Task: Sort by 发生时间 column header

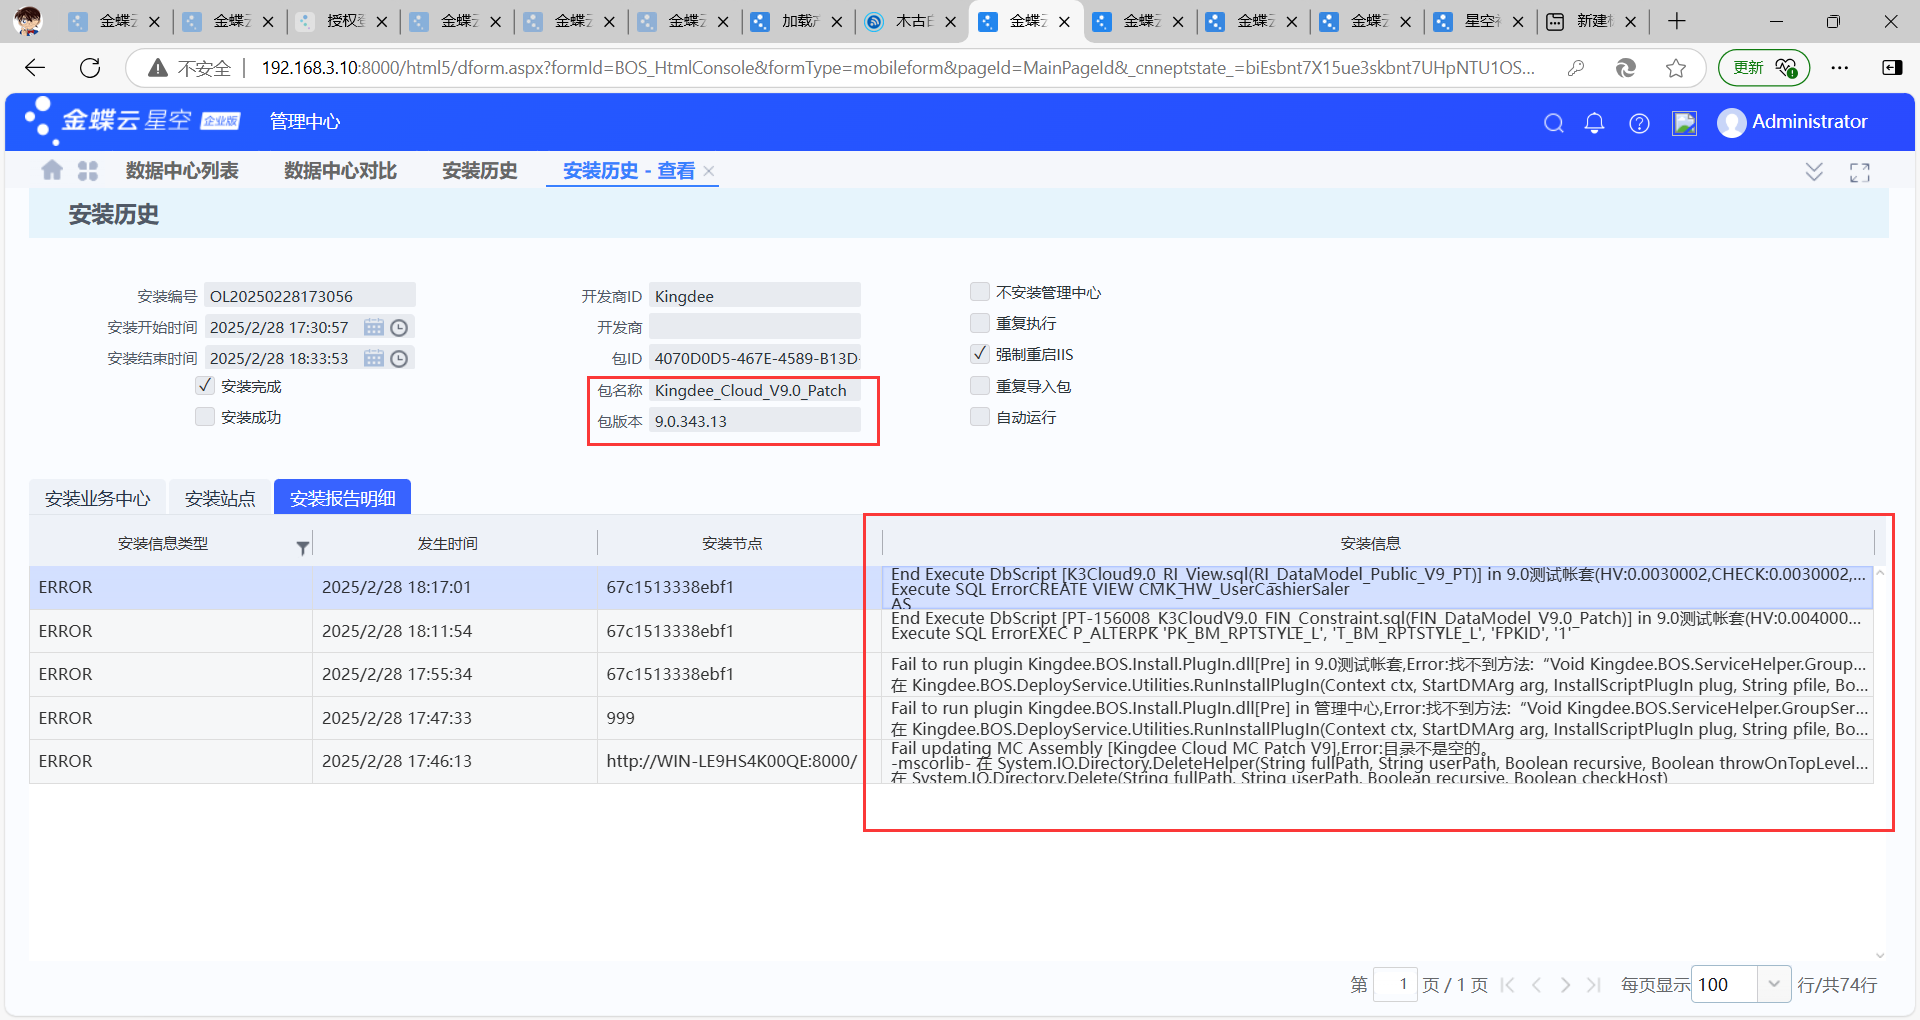Action: [x=447, y=543]
